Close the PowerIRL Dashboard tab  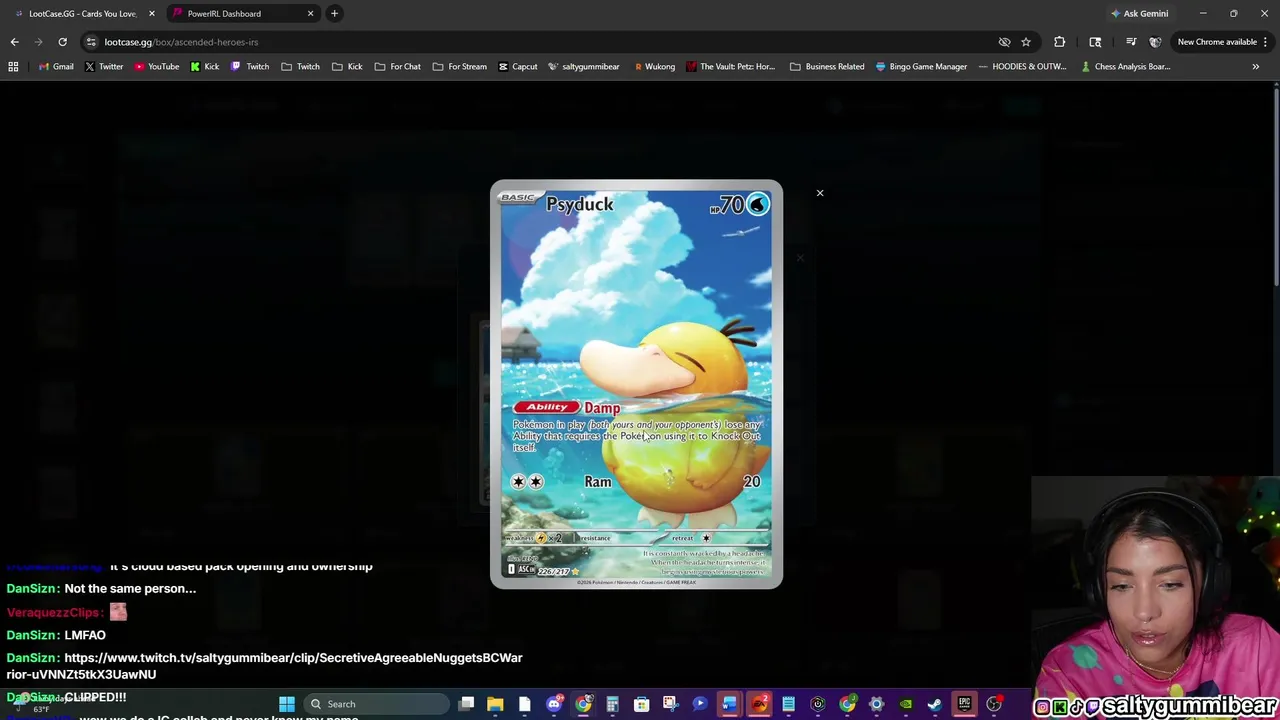click(x=310, y=13)
